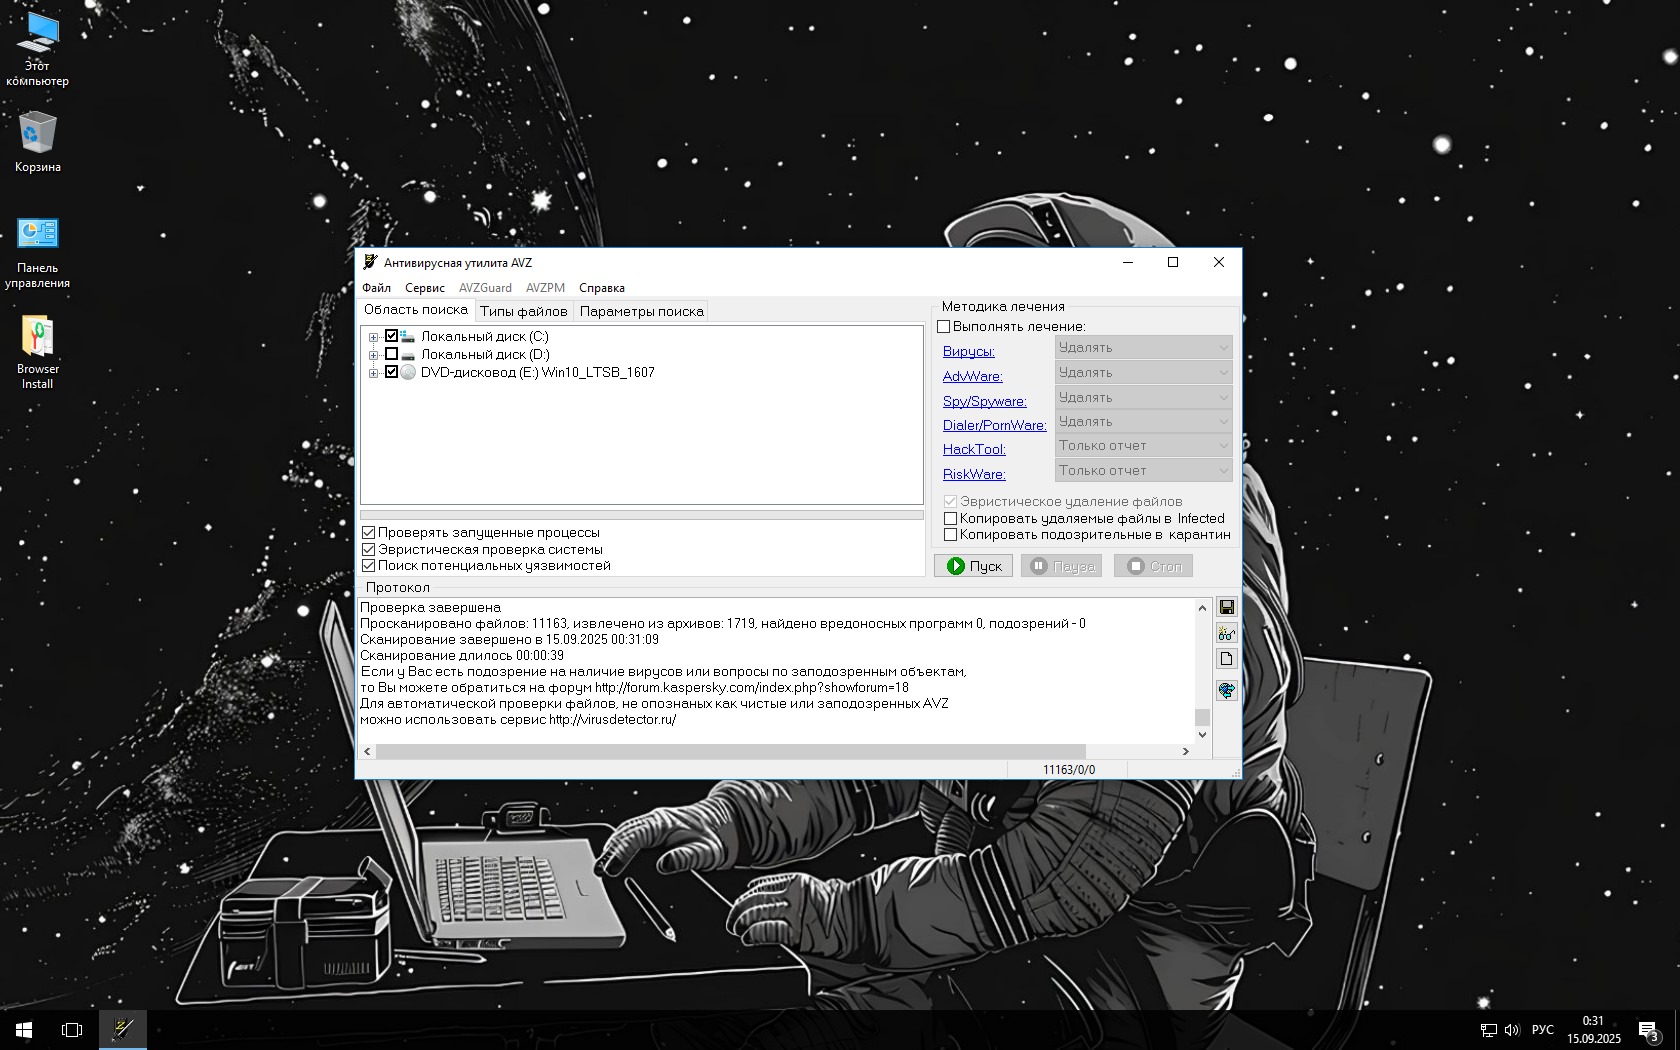Viewport: 1680px width, 1050px height.
Task: Expand the DVD drive (E:) tree node
Action: (373, 373)
